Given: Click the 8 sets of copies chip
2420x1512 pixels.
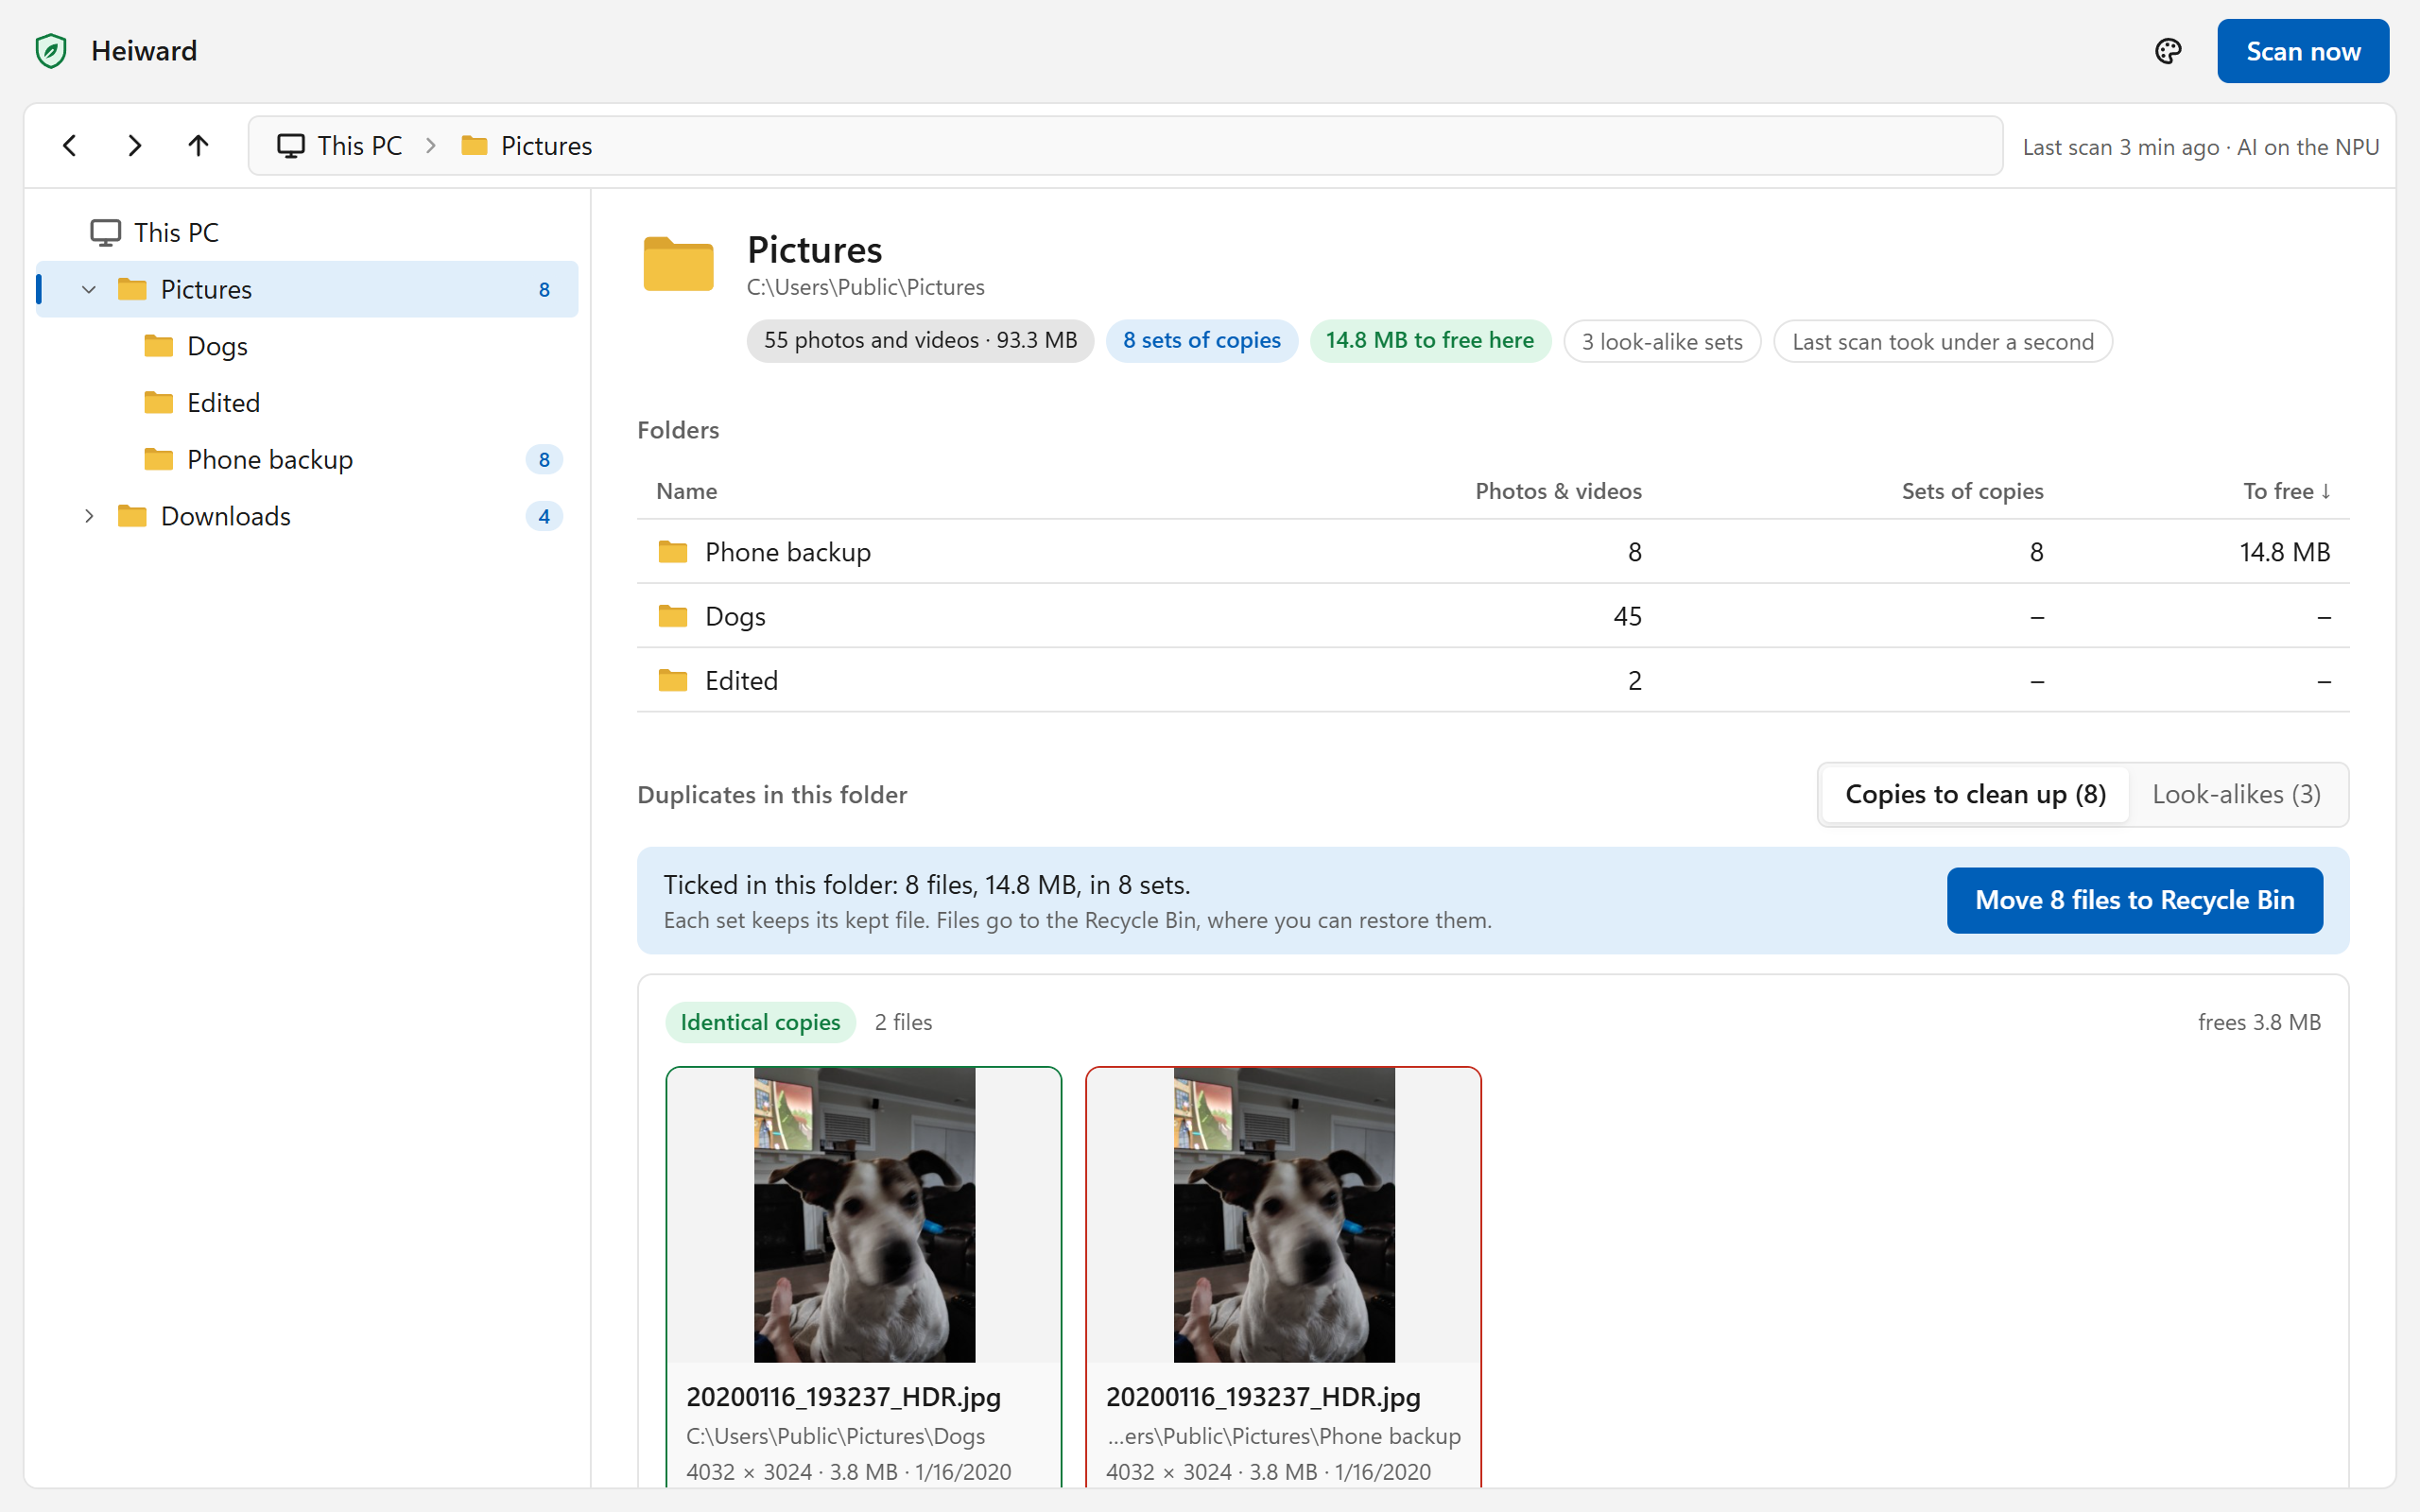Looking at the screenshot, I should [1201, 341].
